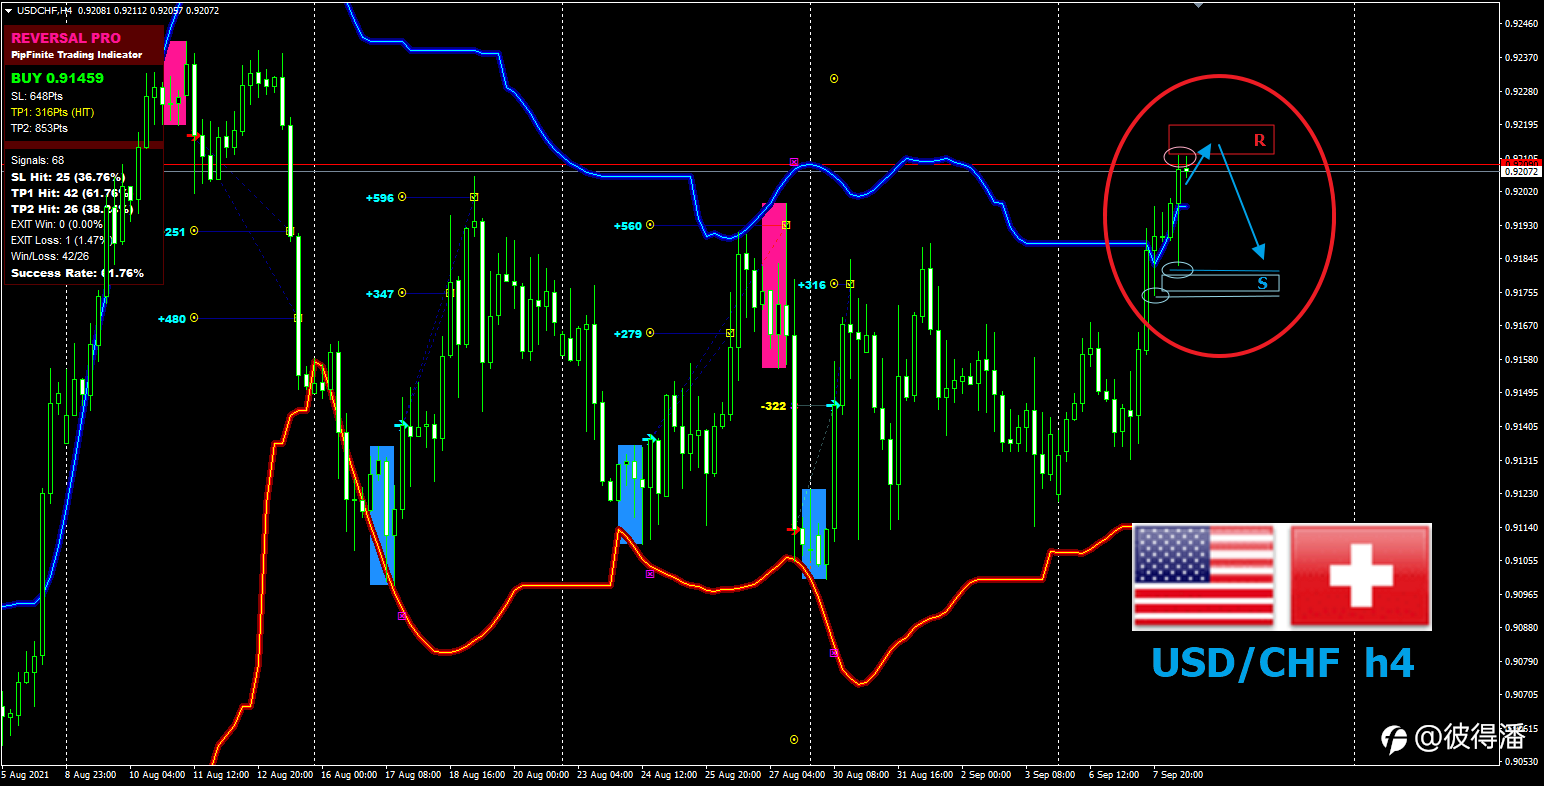Click the current price tag 0.92072

1520,172
